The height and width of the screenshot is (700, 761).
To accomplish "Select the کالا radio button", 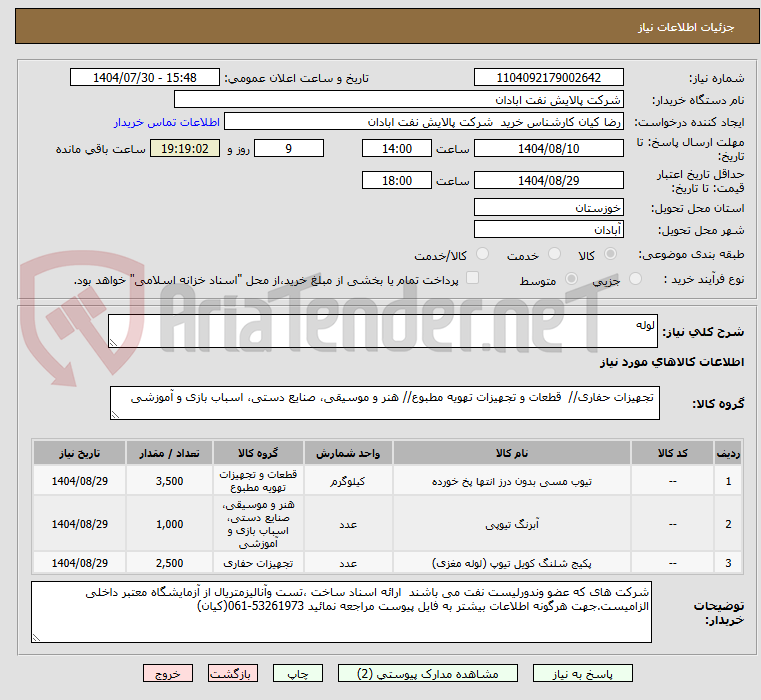I will click(611, 254).
